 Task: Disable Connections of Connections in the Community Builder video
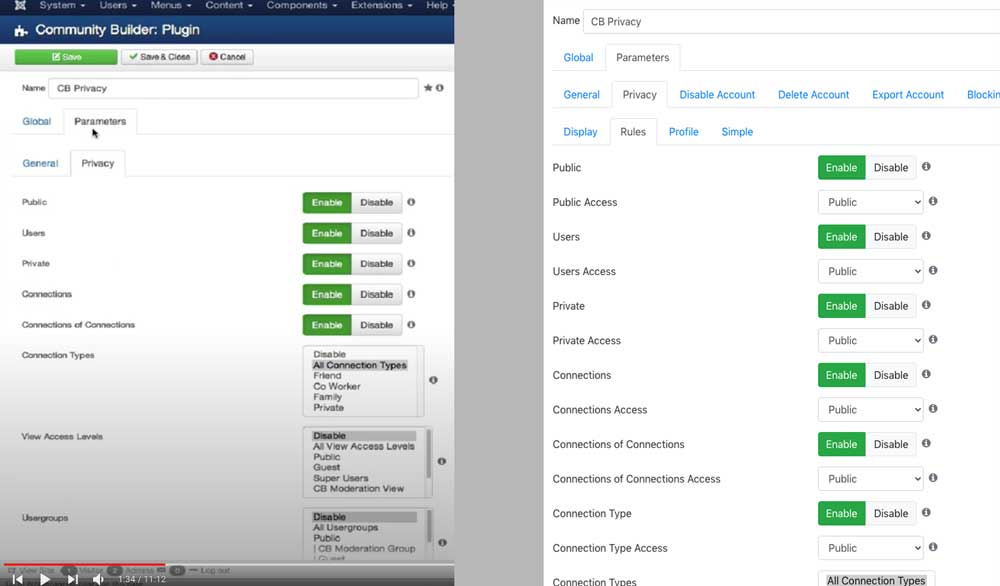pos(377,325)
